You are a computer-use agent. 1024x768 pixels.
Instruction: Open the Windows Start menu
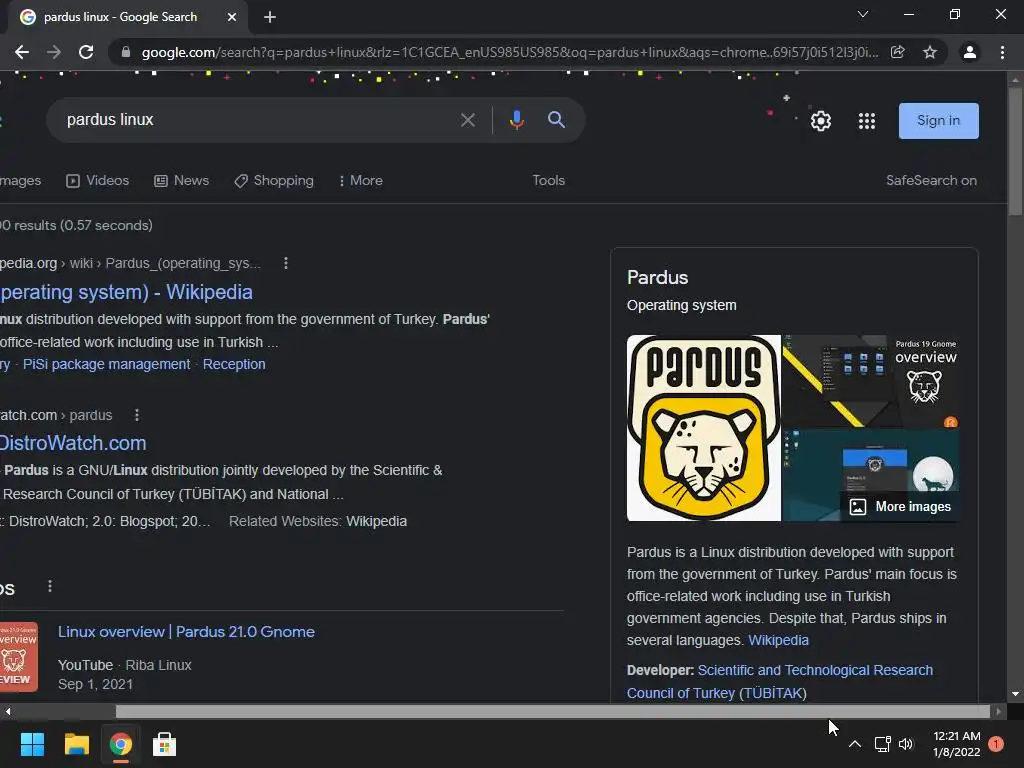point(32,744)
